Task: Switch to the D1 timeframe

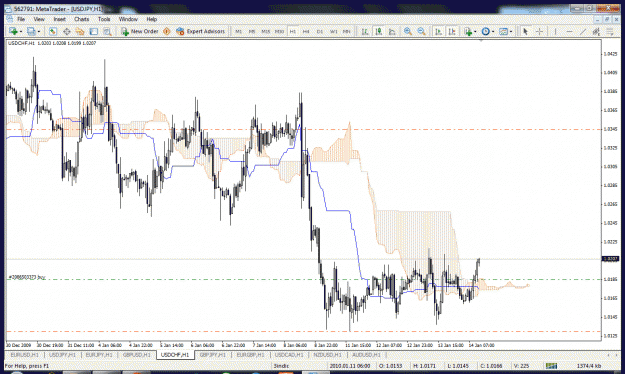Action: pyautogui.click(x=320, y=31)
